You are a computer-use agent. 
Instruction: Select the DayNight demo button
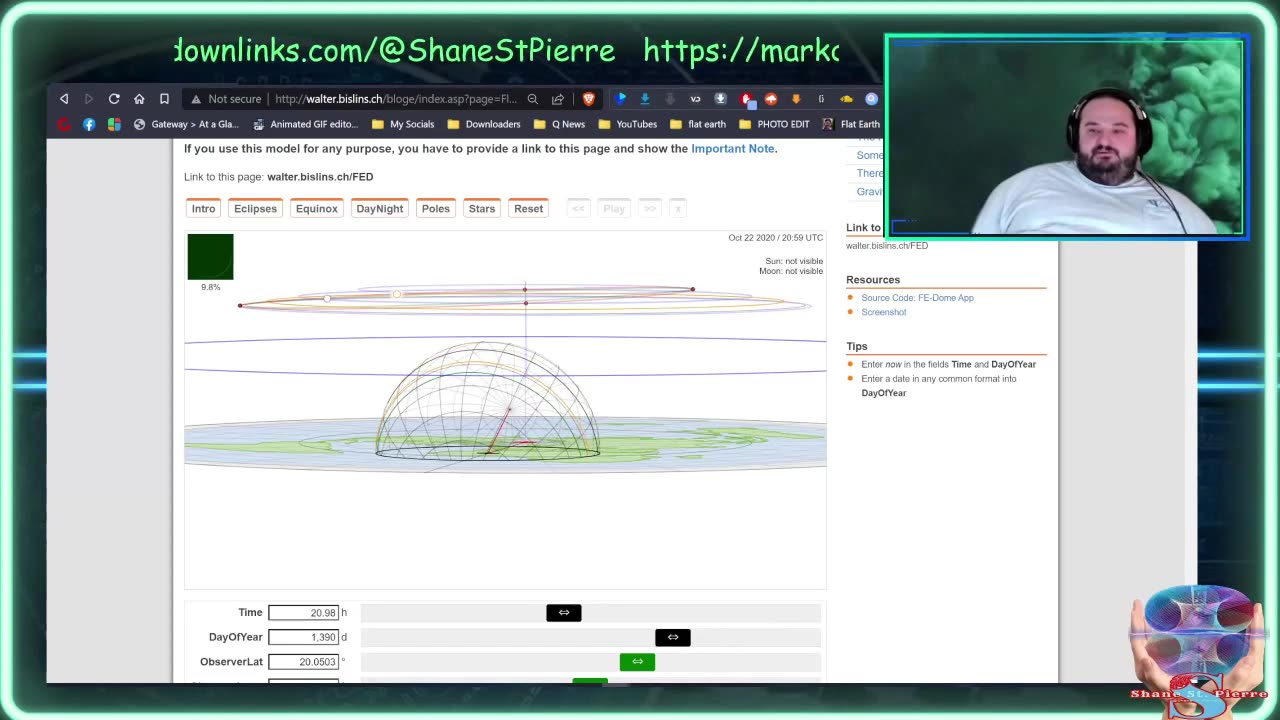[380, 209]
